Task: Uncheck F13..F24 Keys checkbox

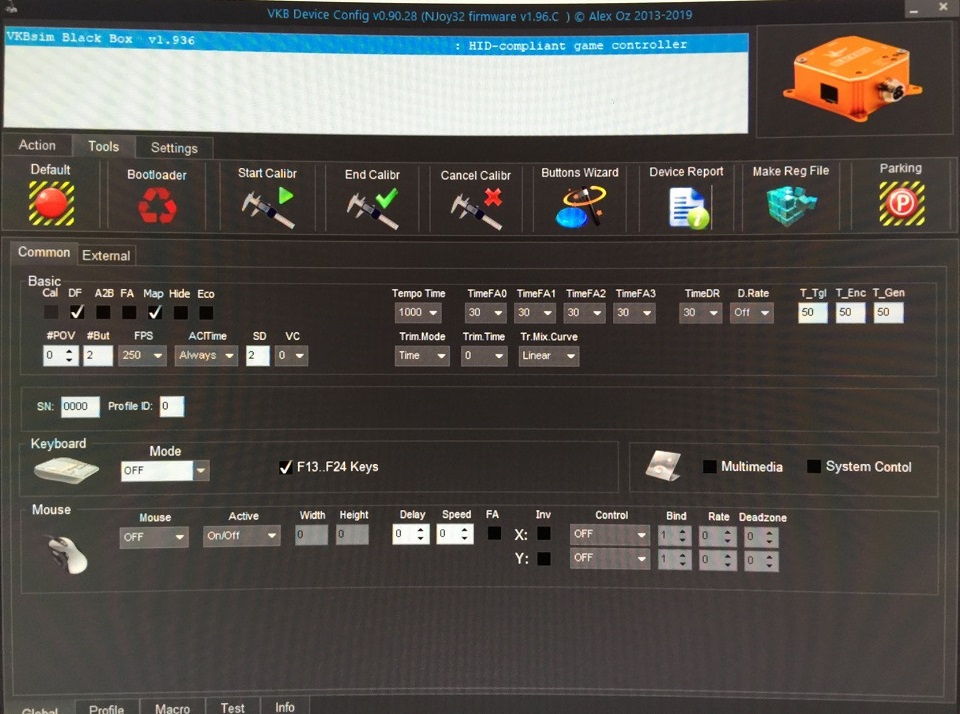Action: tap(285, 467)
